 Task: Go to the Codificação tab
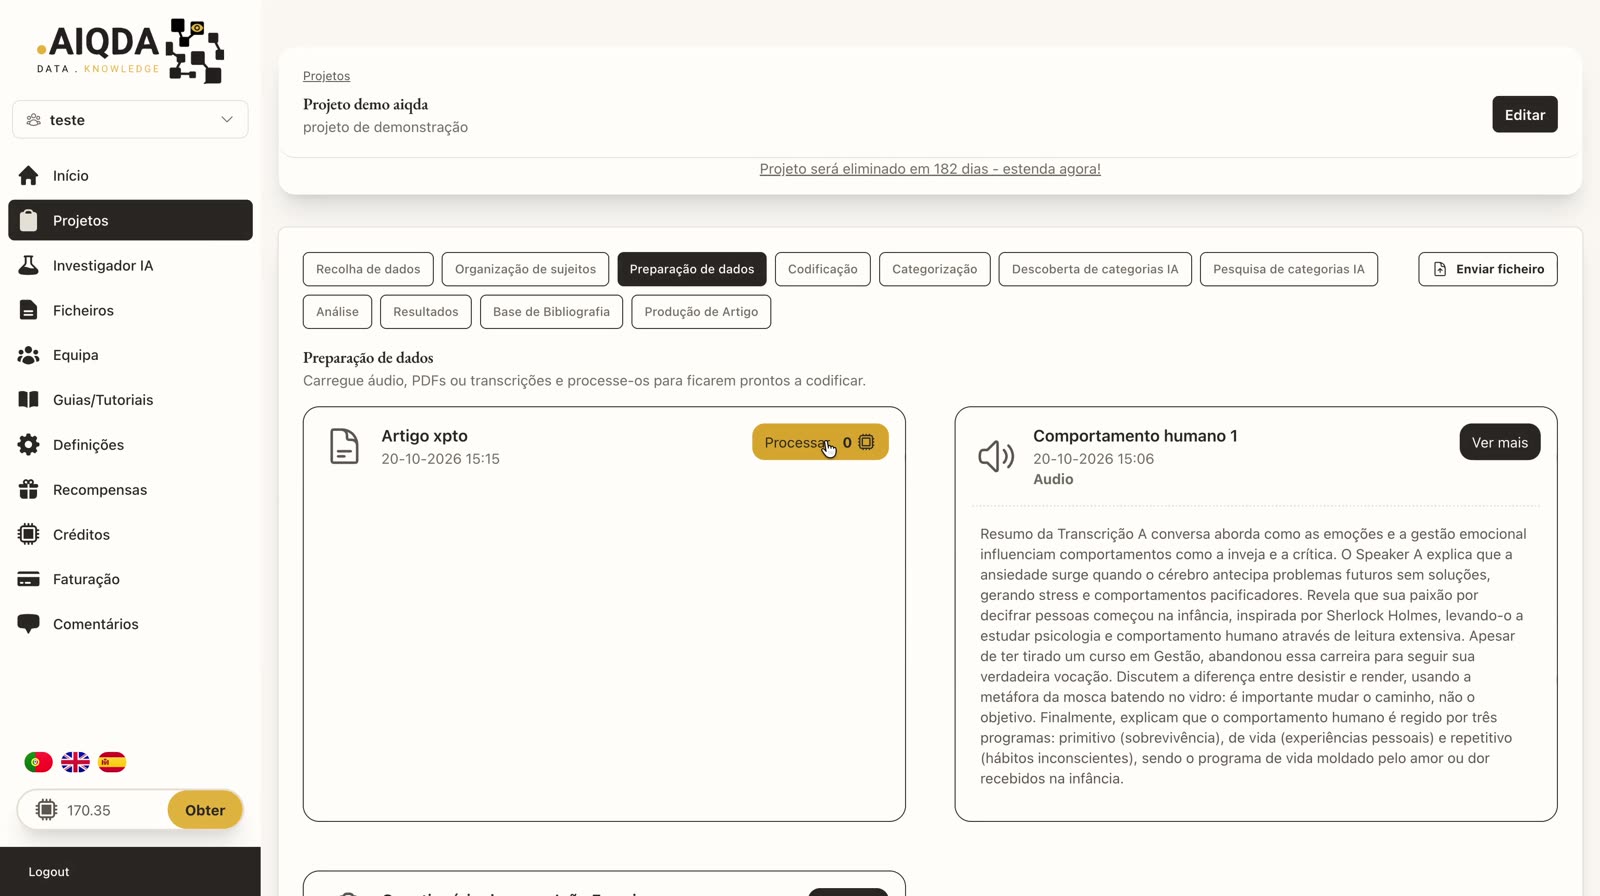pyautogui.click(x=823, y=269)
